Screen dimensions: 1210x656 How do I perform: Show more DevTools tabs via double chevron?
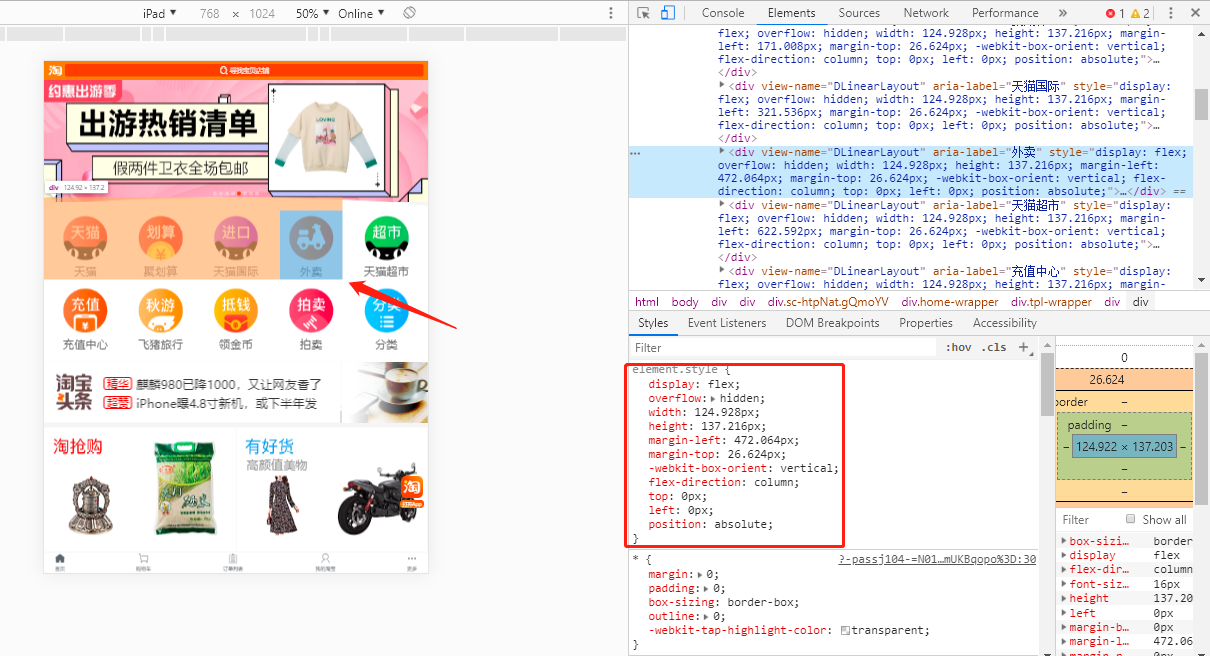pos(1062,13)
